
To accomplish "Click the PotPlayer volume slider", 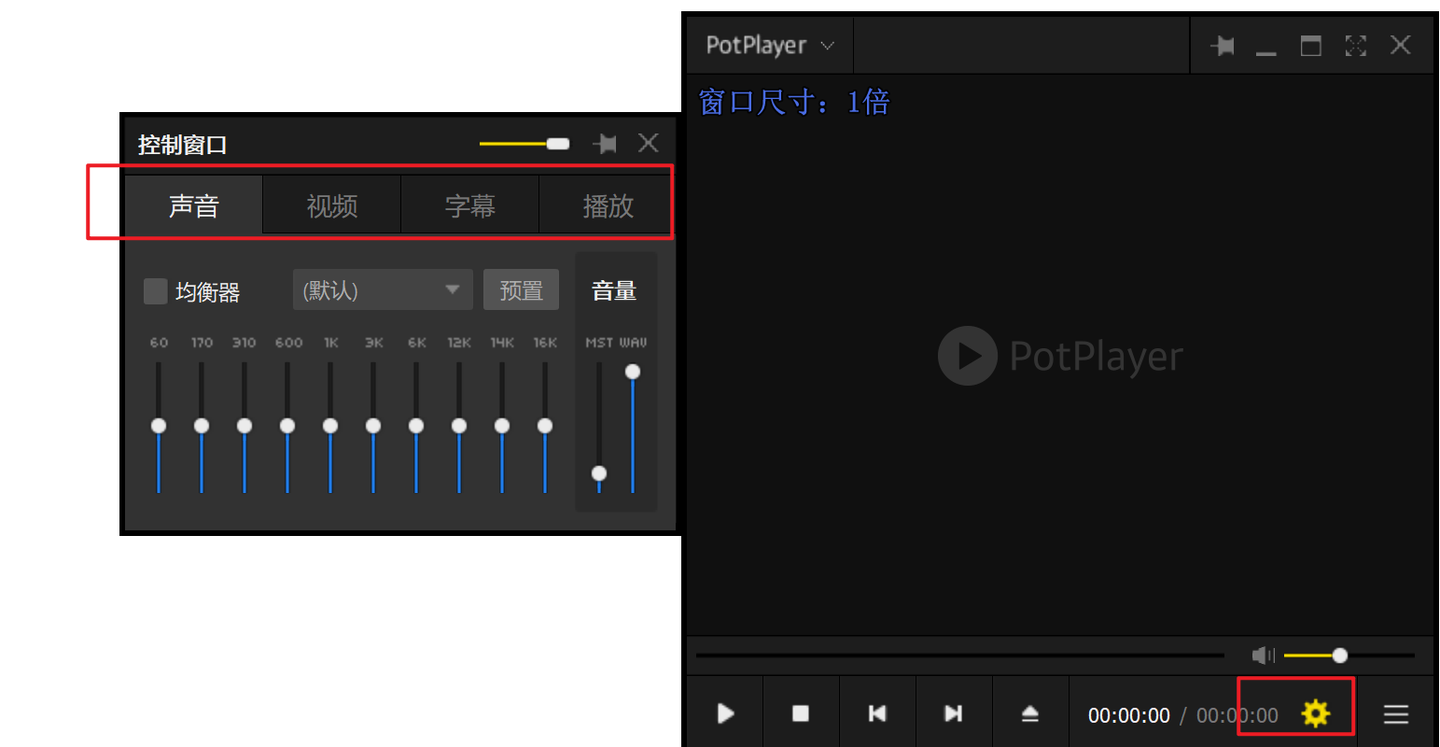I will [1348, 655].
